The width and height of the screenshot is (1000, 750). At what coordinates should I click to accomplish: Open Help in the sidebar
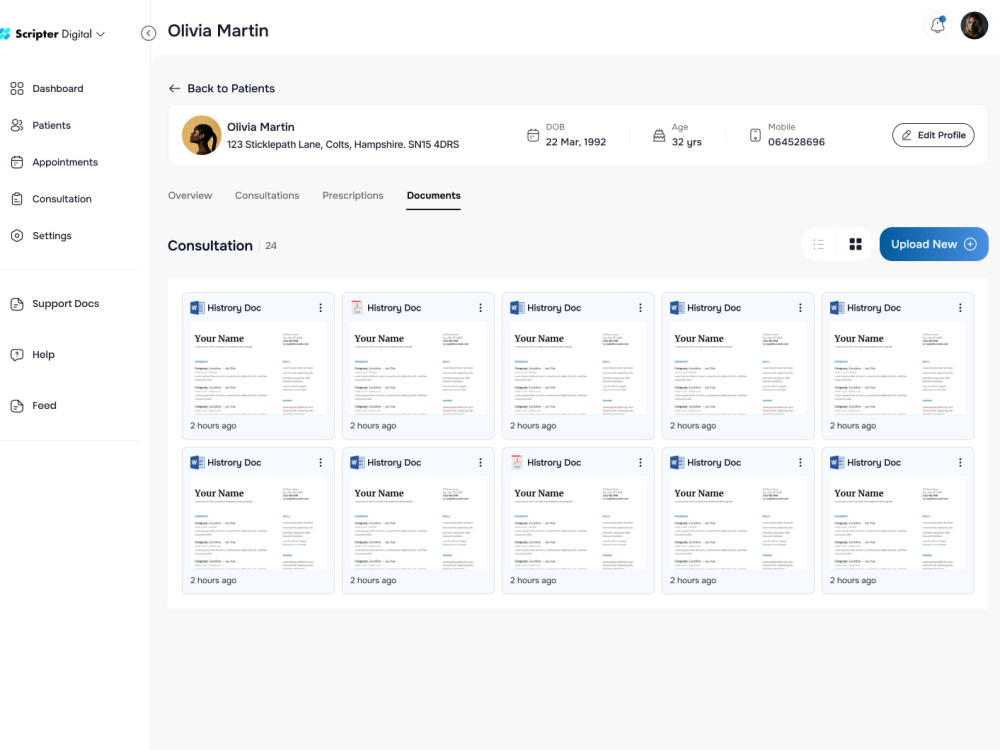point(33,355)
